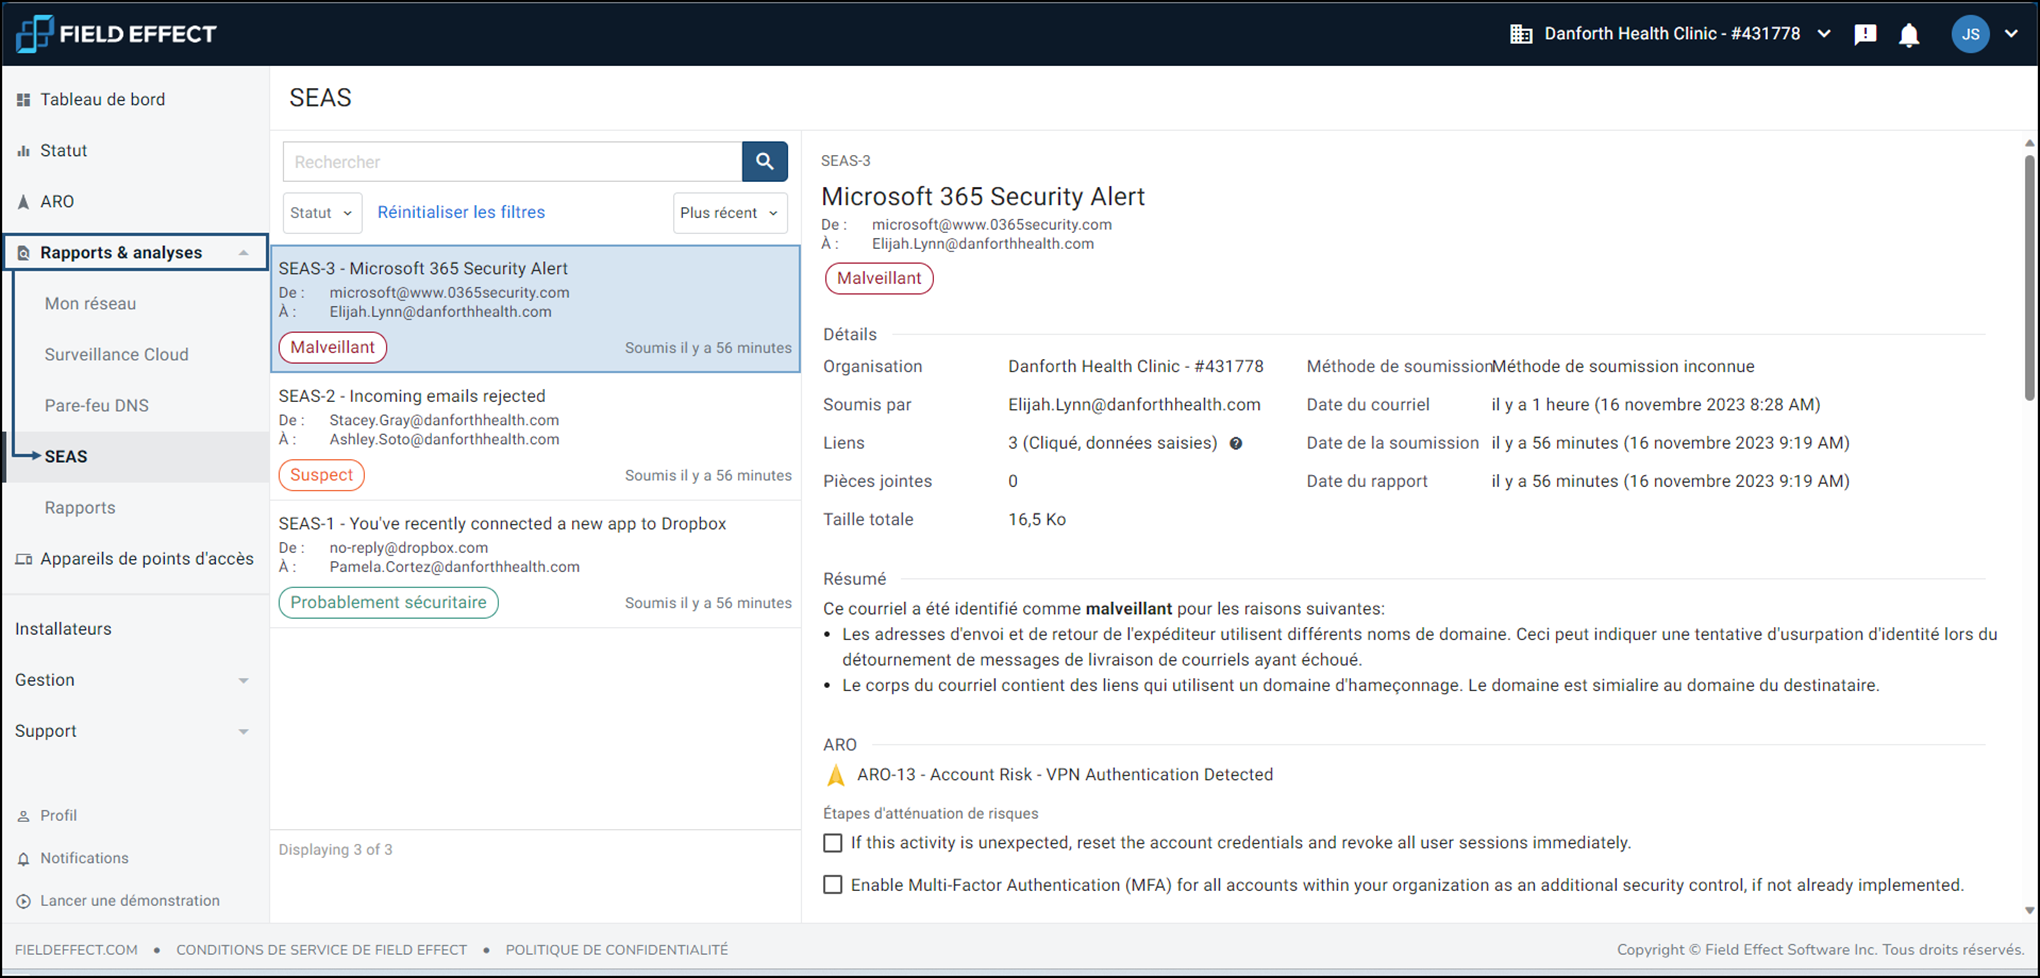Screen dimensions: 2040x978
Task: Check the reset account credentials checkbox
Action: (x=832, y=843)
